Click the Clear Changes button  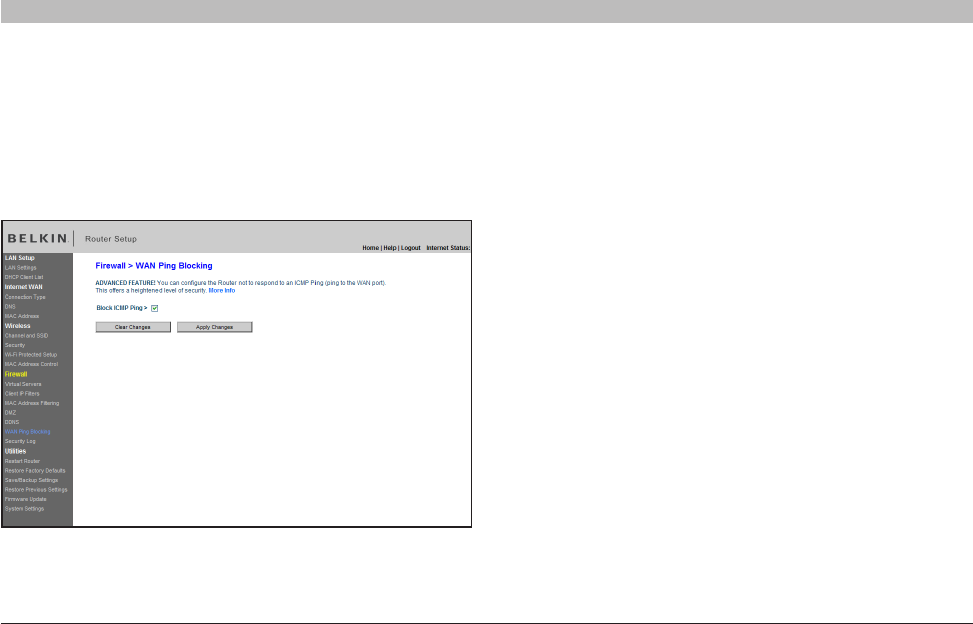(133, 327)
